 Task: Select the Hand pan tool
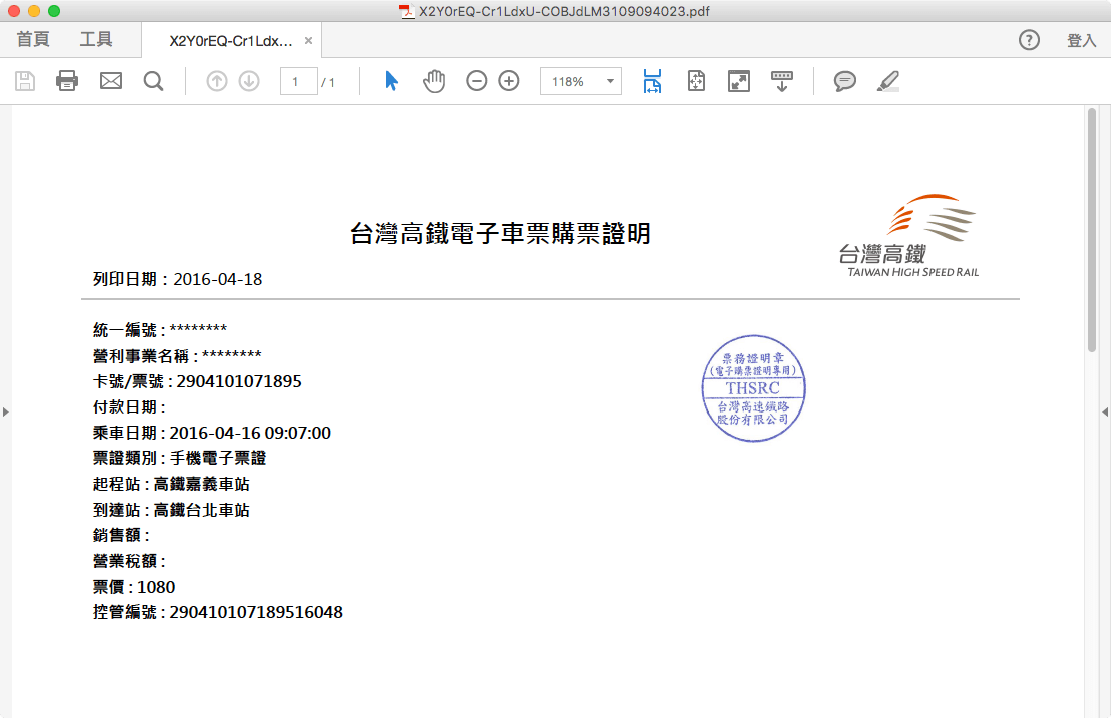click(x=434, y=81)
